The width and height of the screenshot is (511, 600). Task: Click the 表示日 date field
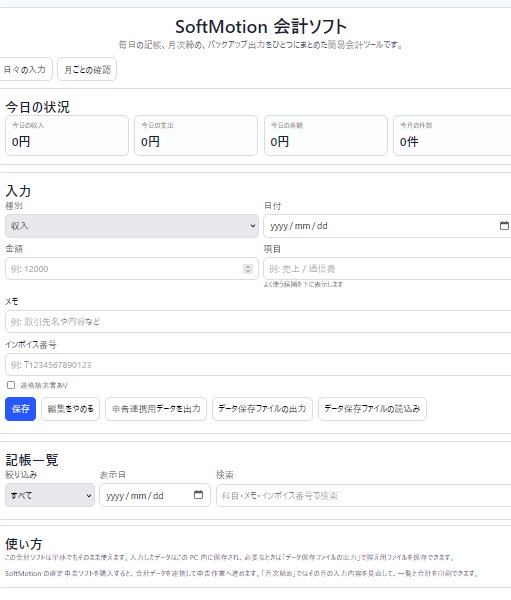tap(155, 495)
